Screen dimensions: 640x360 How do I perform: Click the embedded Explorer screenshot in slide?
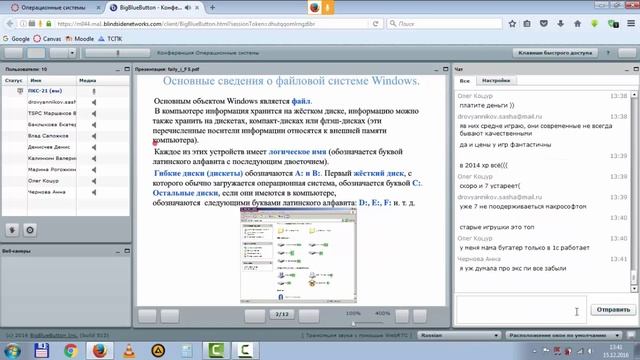[x=298, y=256]
